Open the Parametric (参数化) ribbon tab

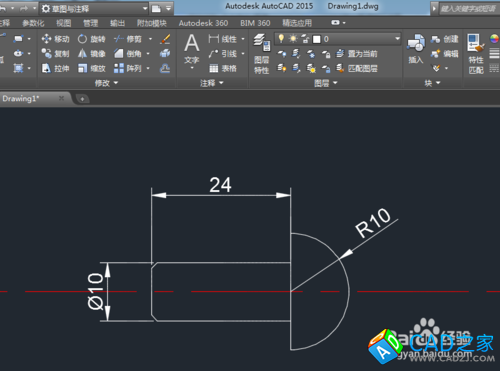[33, 23]
